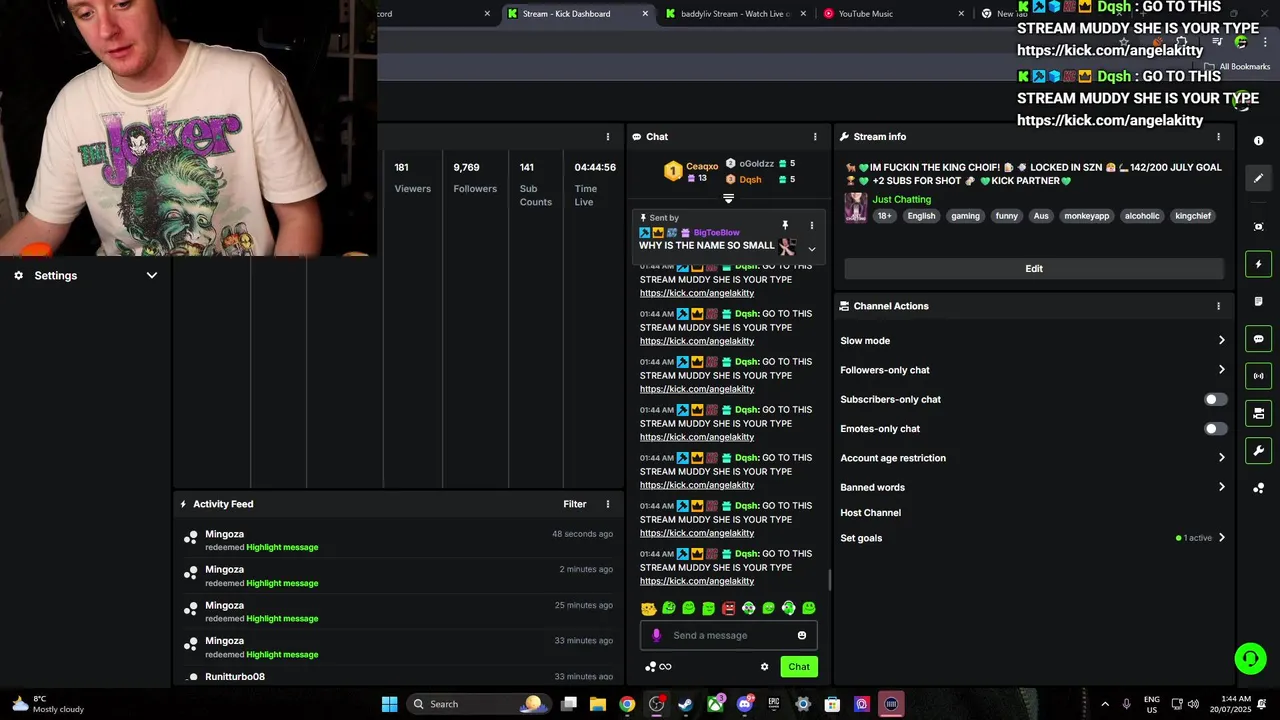
Task: Click the Just Chatting category thumbnail
Action: pos(856,207)
